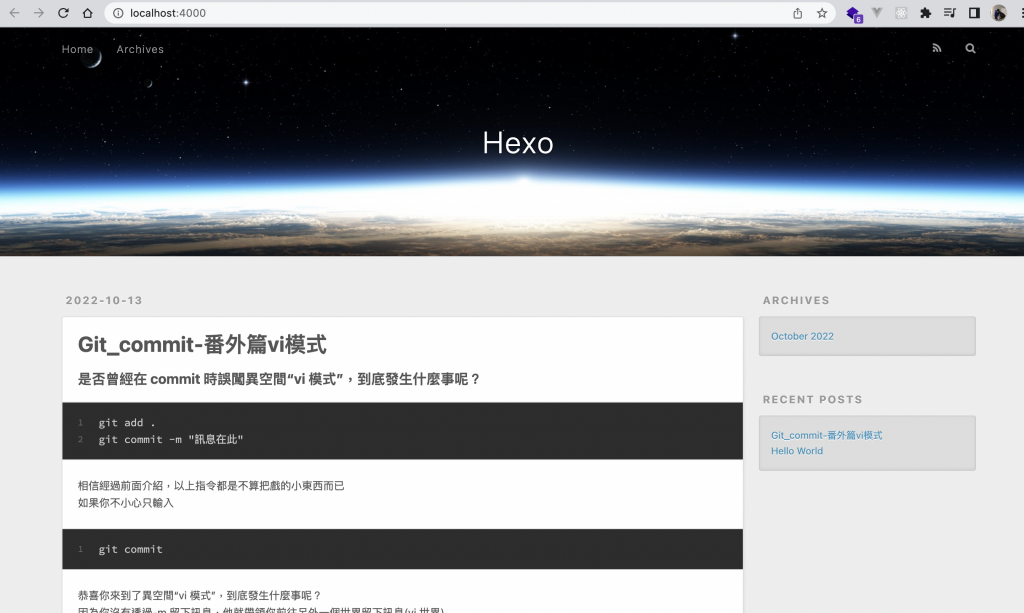Open the blog search icon
Viewport: 1024px width, 613px height.
[970, 48]
